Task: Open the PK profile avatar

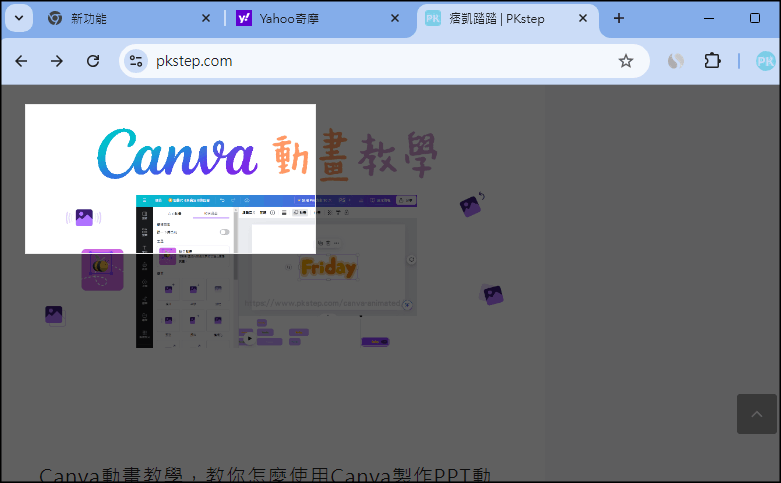Action: point(765,61)
